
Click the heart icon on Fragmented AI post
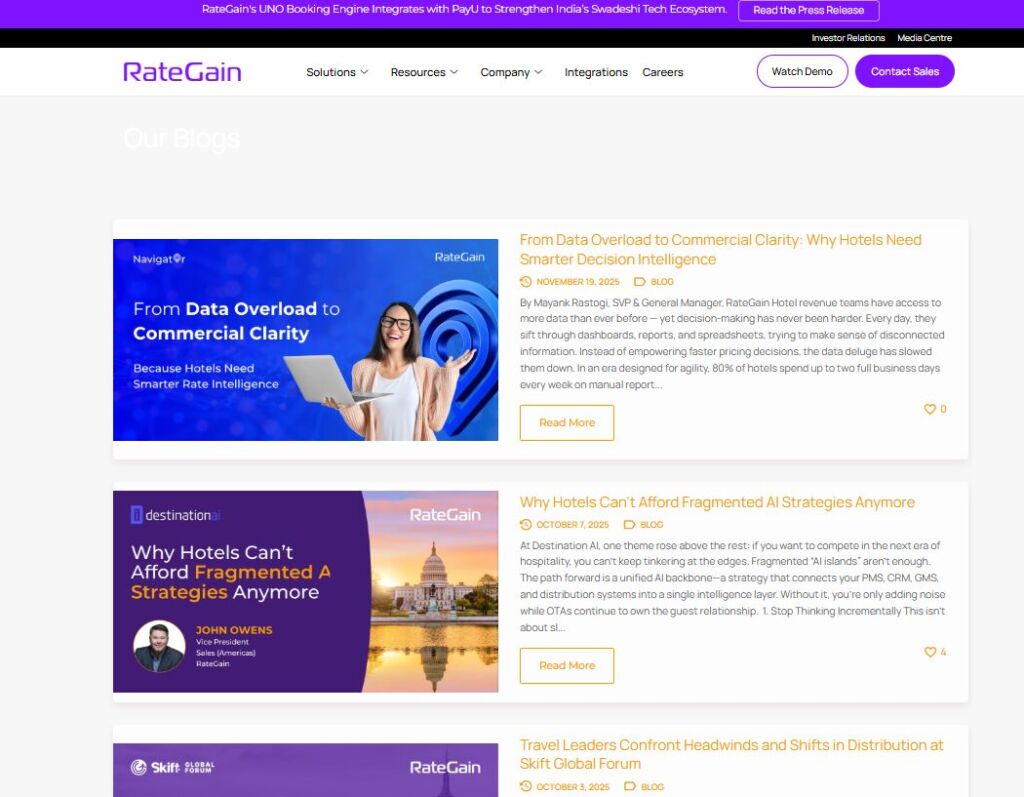point(930,652)
